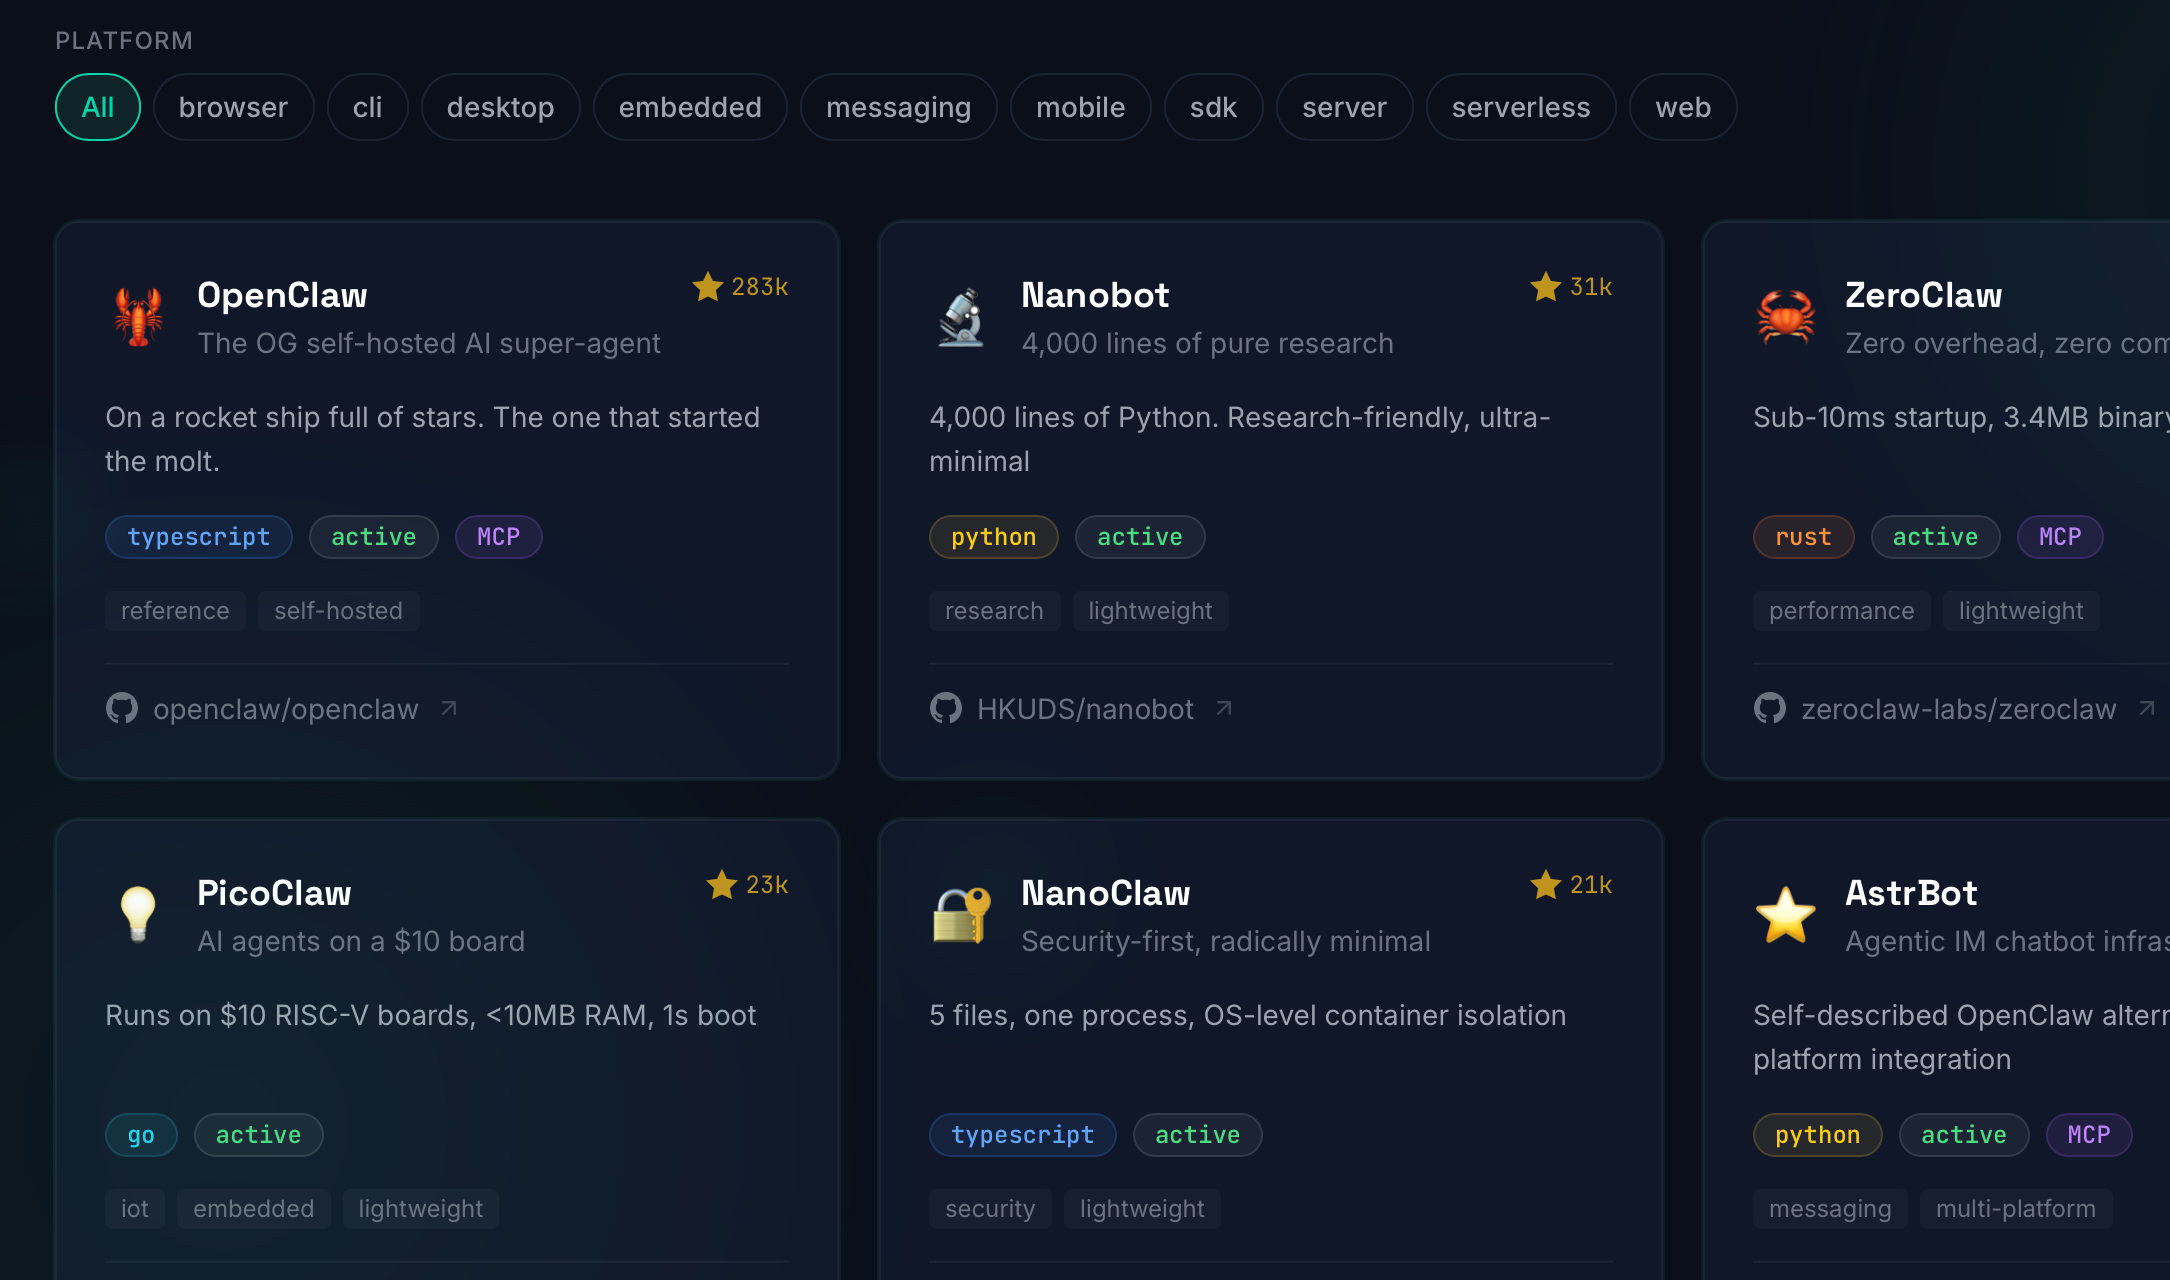The width and height of the screenshot is (2170, 1280).
Task: Click the python badge on Nanobot
Action: click(x=993, y=537)
